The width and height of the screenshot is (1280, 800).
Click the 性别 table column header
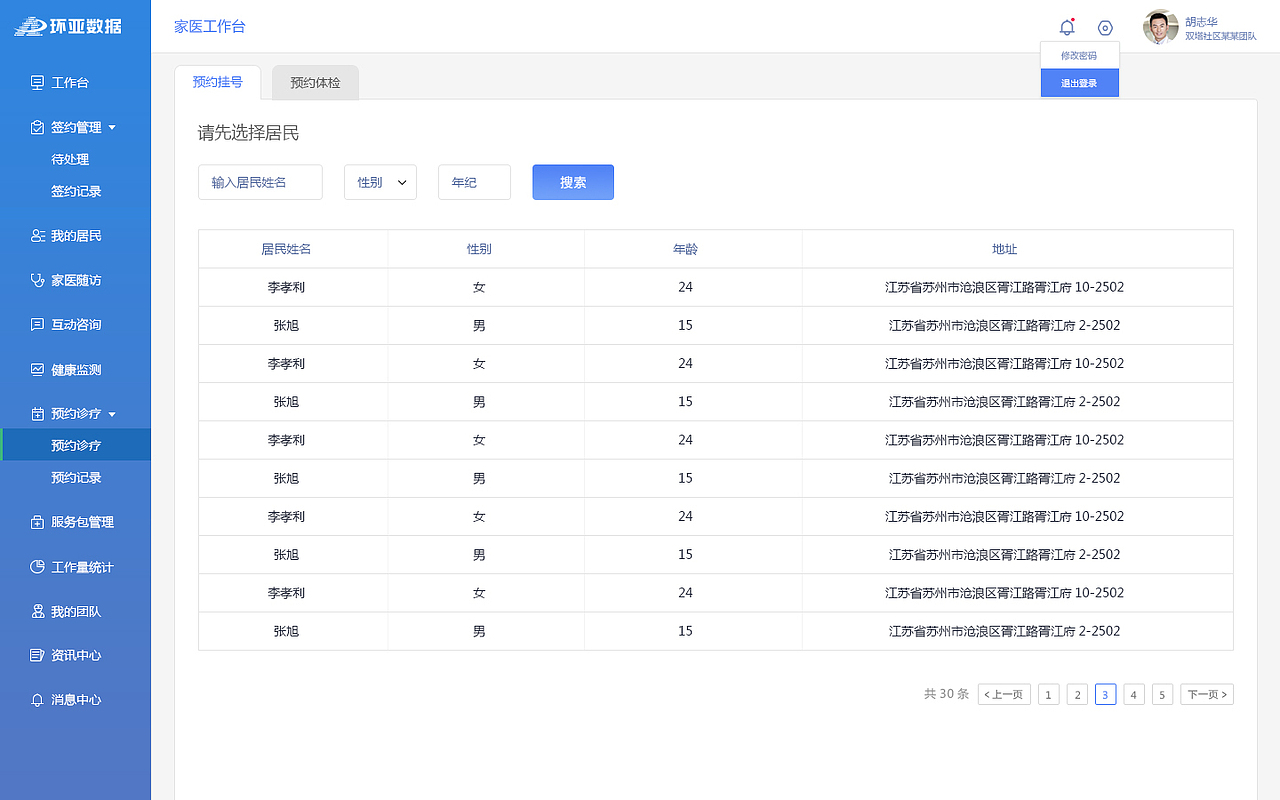[479, 249]
